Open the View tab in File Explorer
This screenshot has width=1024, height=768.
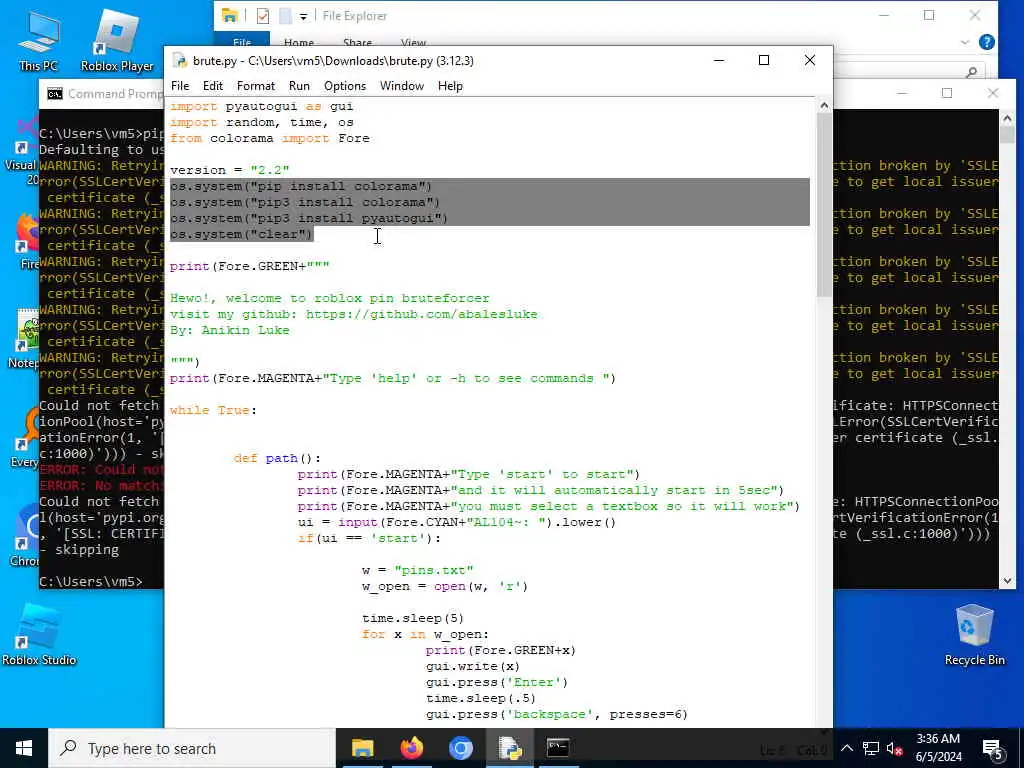click(413, 42)
